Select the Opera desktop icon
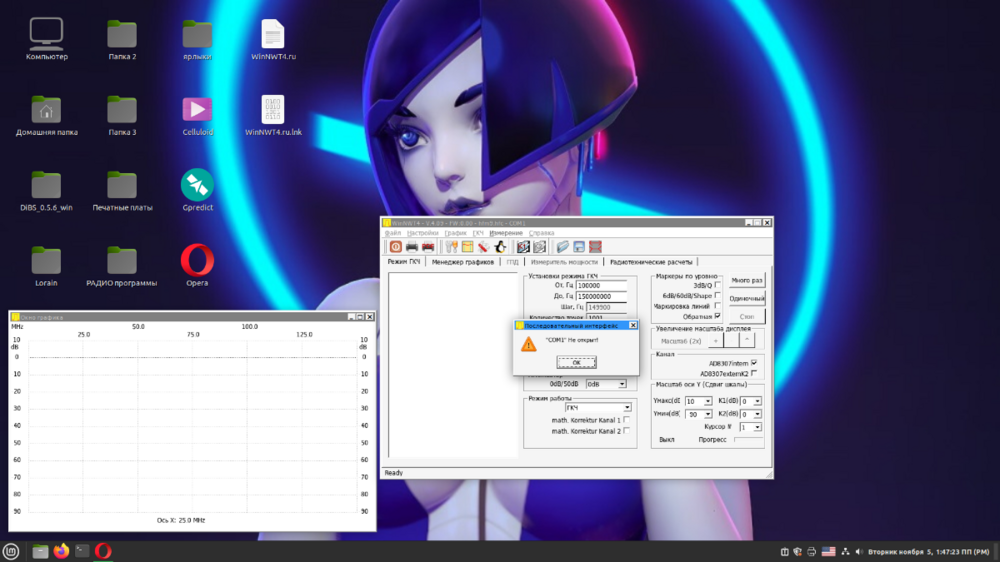 point(197,265)
